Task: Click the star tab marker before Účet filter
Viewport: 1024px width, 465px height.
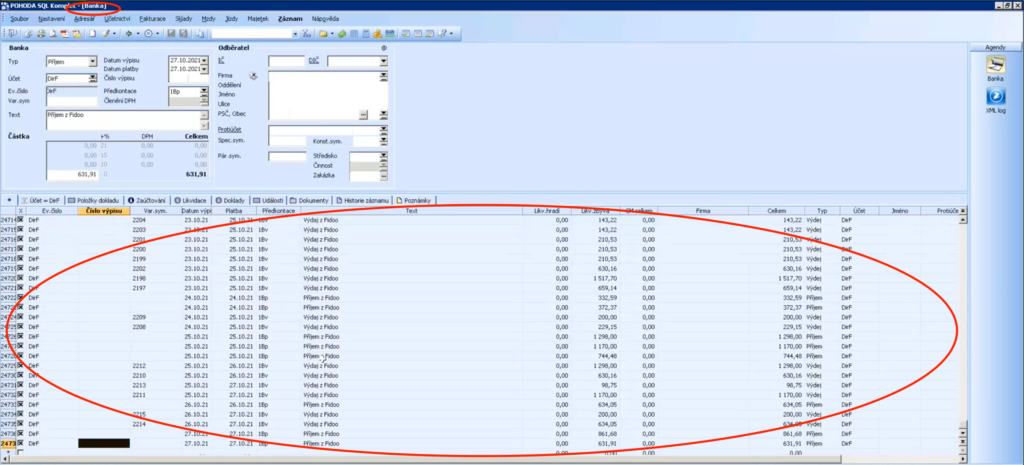Action: (9, 200)
